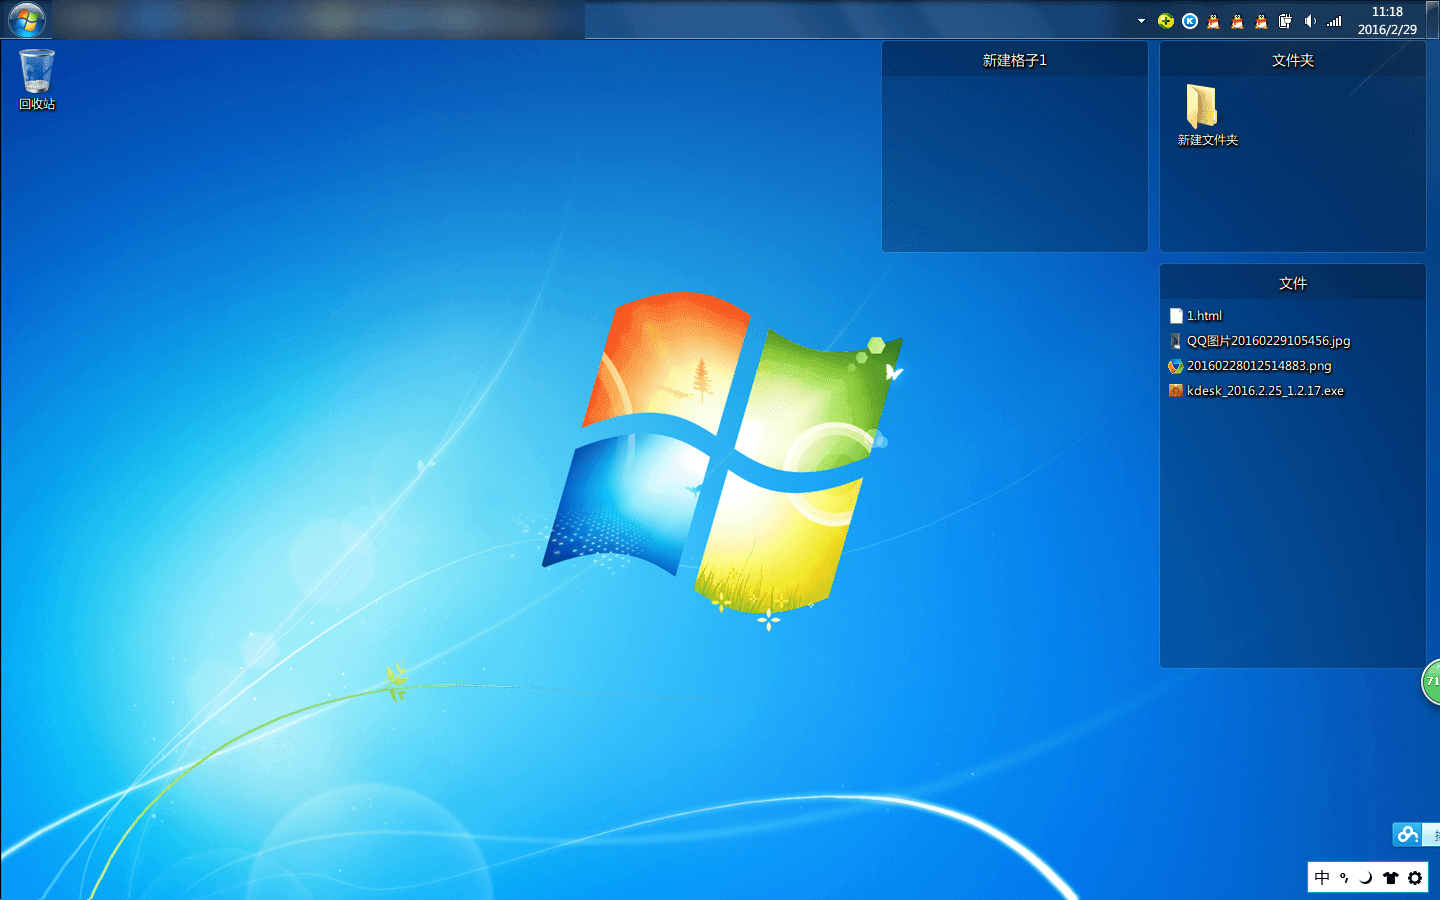Click the QQ penguin beside the power plug icon
The height and width of the screenshot is (900, 1440).
(x=1261, y=21)
